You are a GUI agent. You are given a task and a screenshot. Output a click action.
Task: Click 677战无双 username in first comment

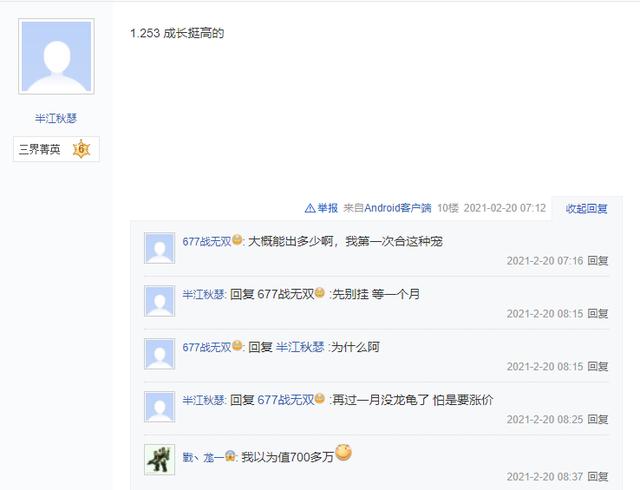(207, 241)
